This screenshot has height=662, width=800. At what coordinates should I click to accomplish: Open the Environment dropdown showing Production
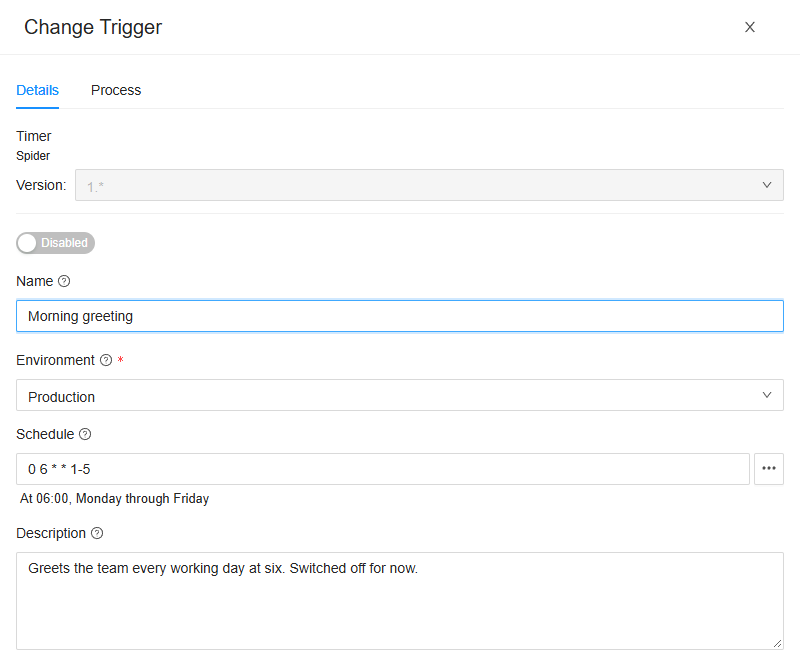coord(399,395)
